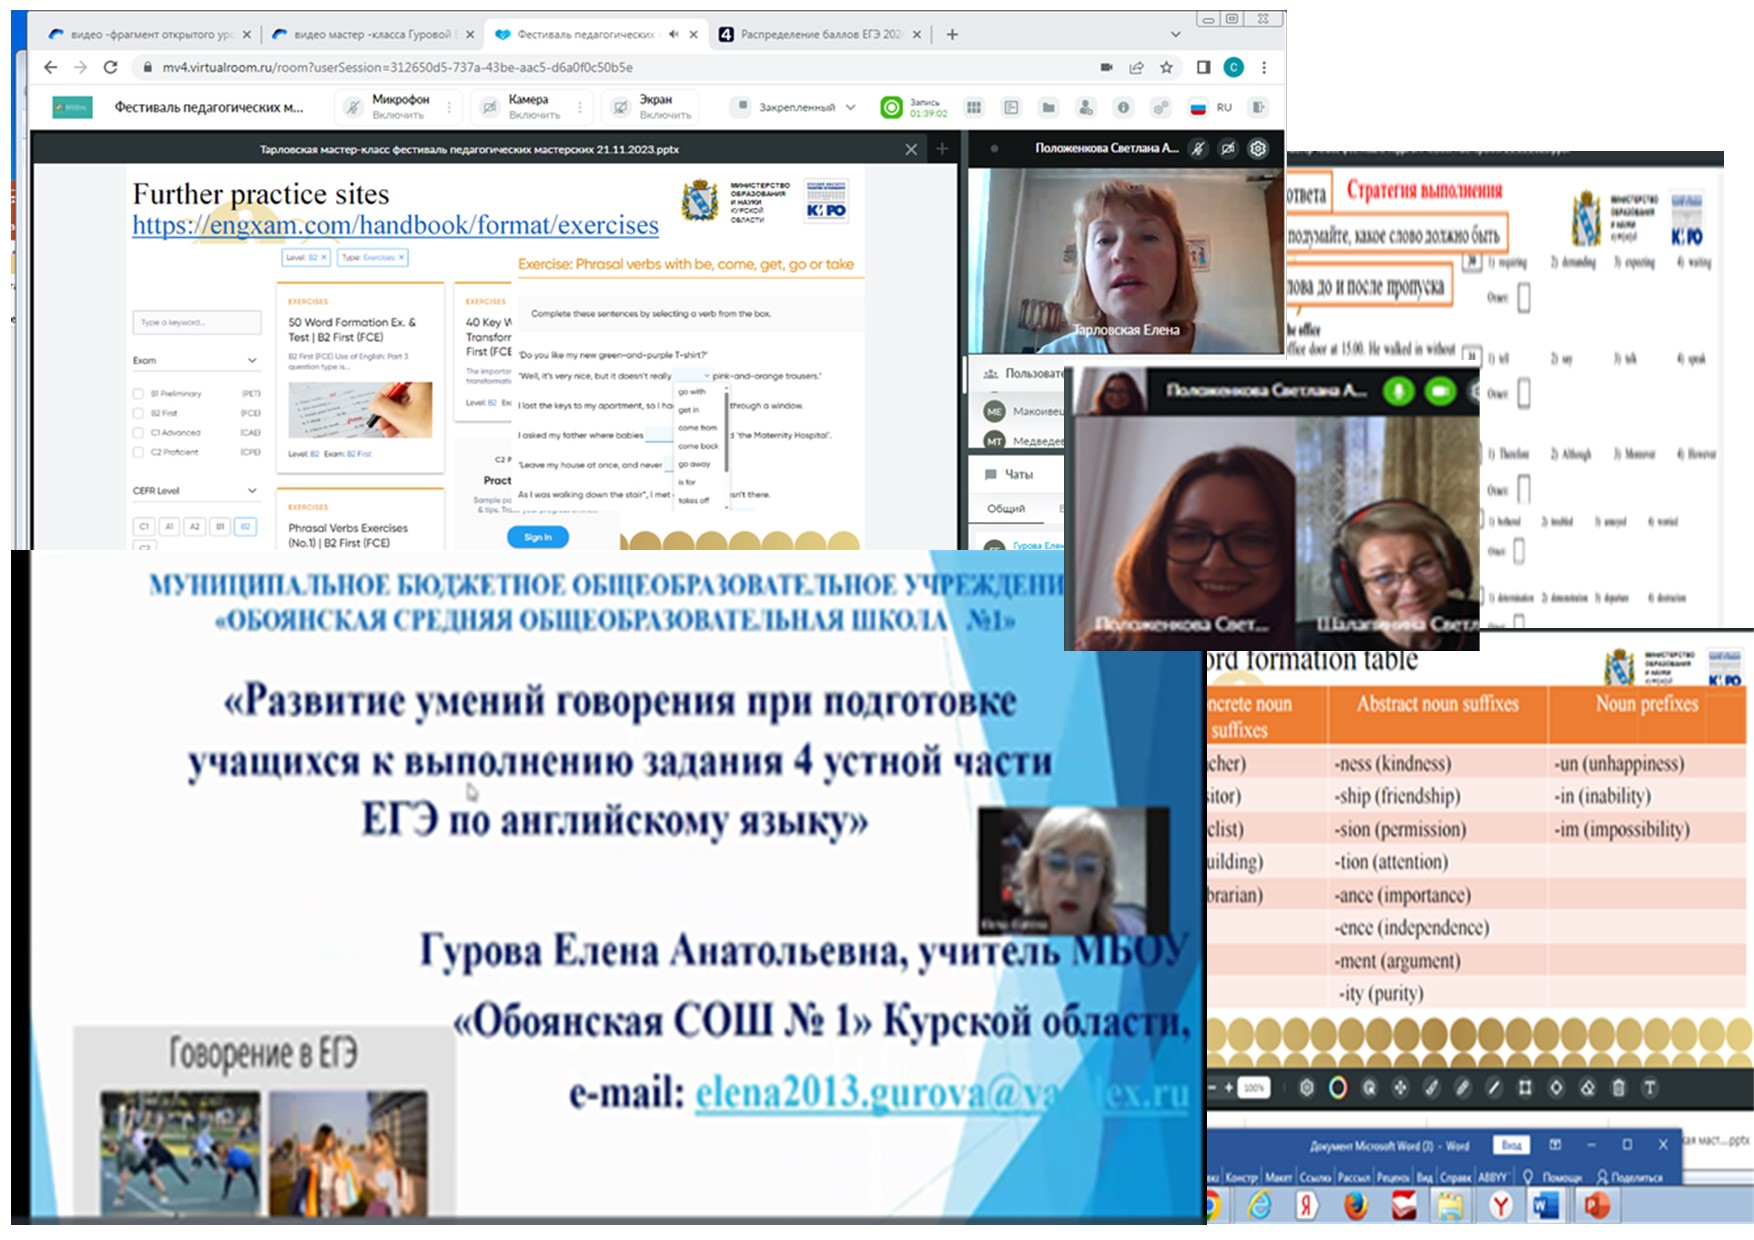Open the Общий chat tab
Image resolution: width=1754 pixels, height=1240 pixels.
point(1006,508)
